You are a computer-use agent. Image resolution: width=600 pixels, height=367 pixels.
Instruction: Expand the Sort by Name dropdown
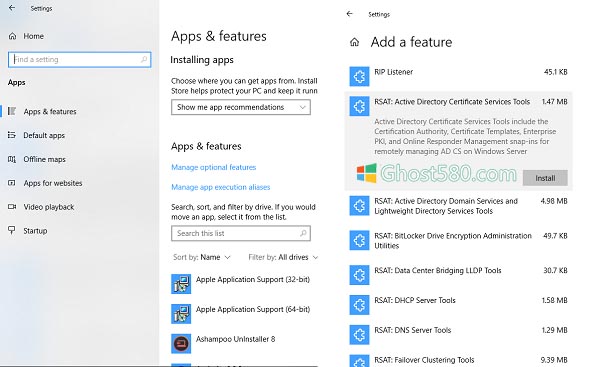click(x=202, y=257)
